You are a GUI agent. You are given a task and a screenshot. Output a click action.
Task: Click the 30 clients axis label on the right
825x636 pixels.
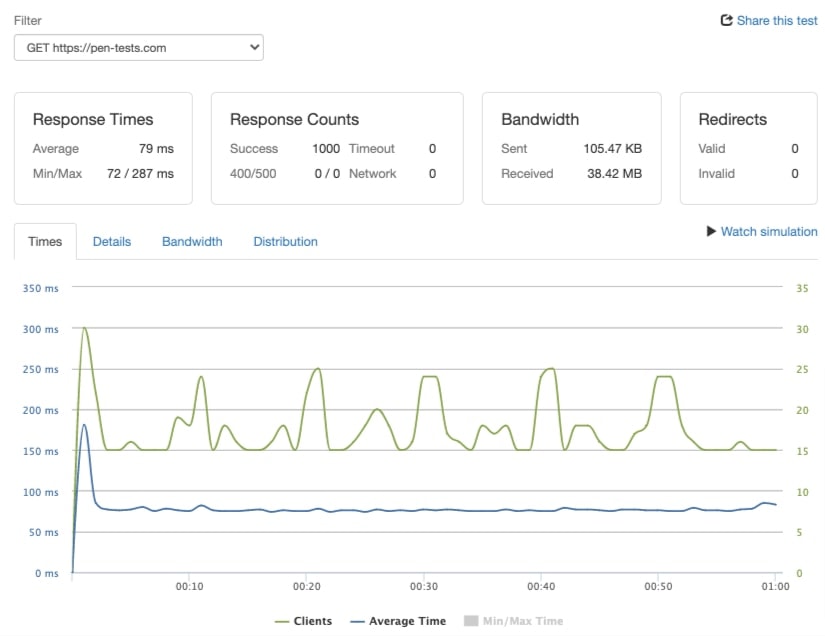coord(802,329)
